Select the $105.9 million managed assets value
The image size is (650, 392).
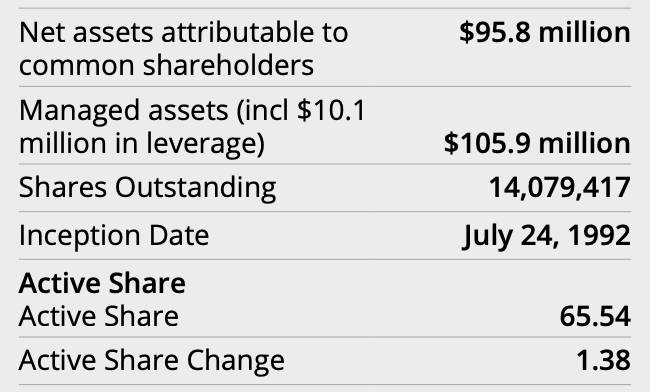537,143
